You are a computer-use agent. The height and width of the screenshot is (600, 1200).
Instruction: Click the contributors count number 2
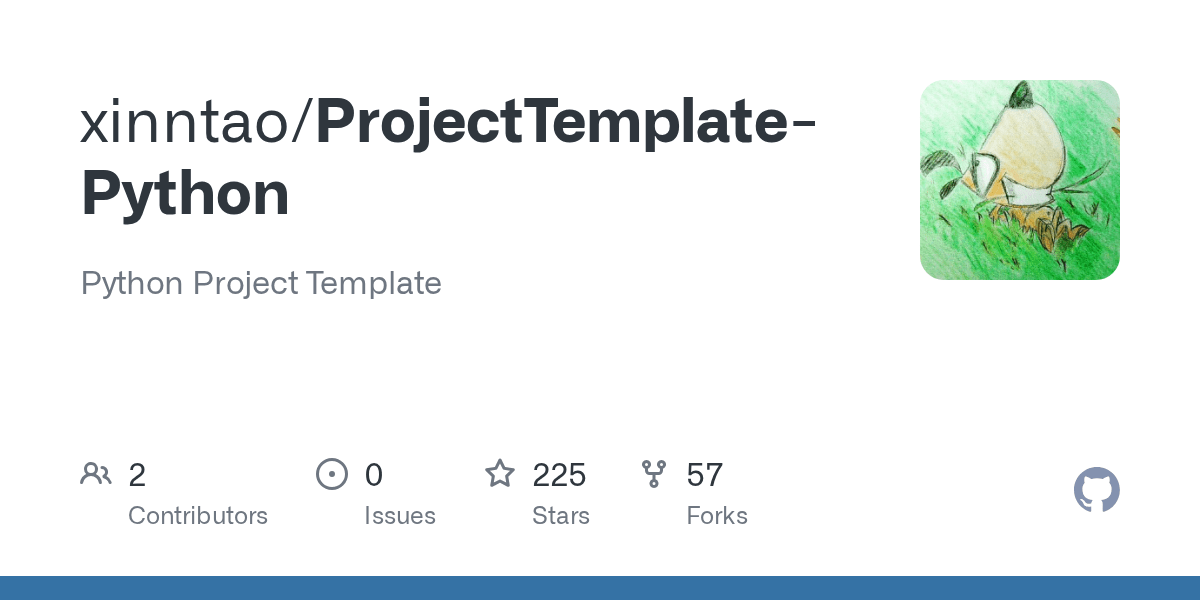click(x=137, y=474)
